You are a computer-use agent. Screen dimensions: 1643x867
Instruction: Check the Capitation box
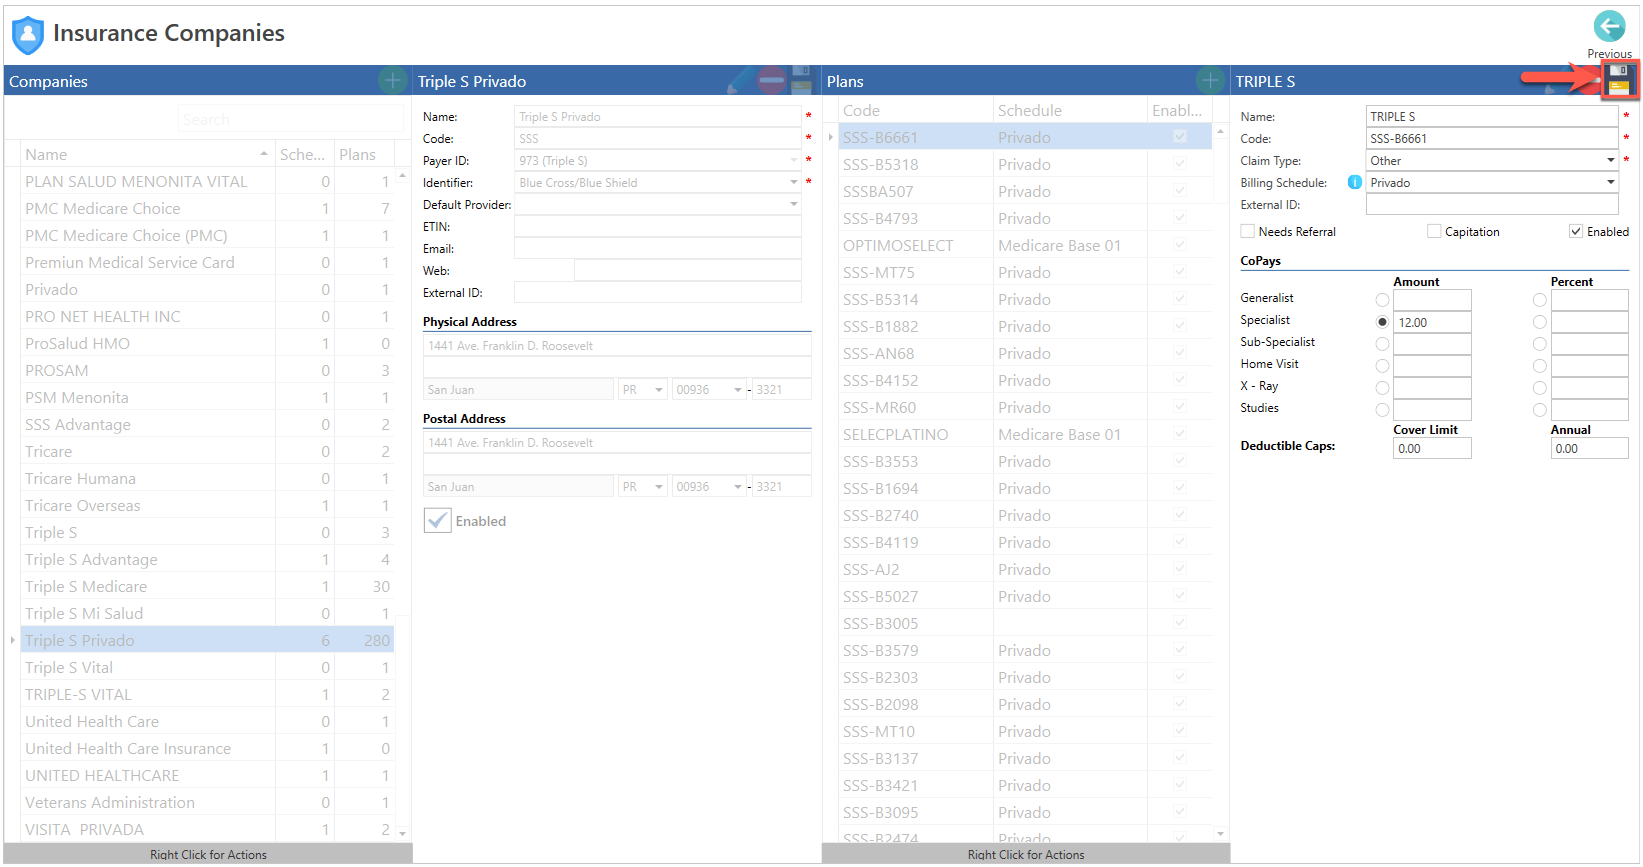1434,231
